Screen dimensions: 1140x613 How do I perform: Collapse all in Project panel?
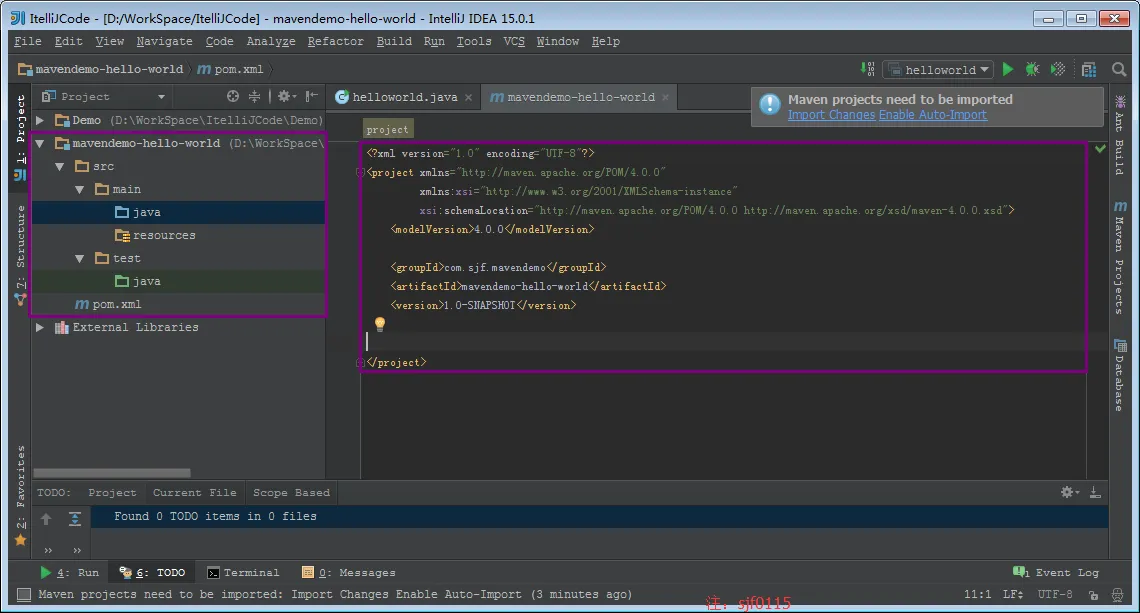254,96
